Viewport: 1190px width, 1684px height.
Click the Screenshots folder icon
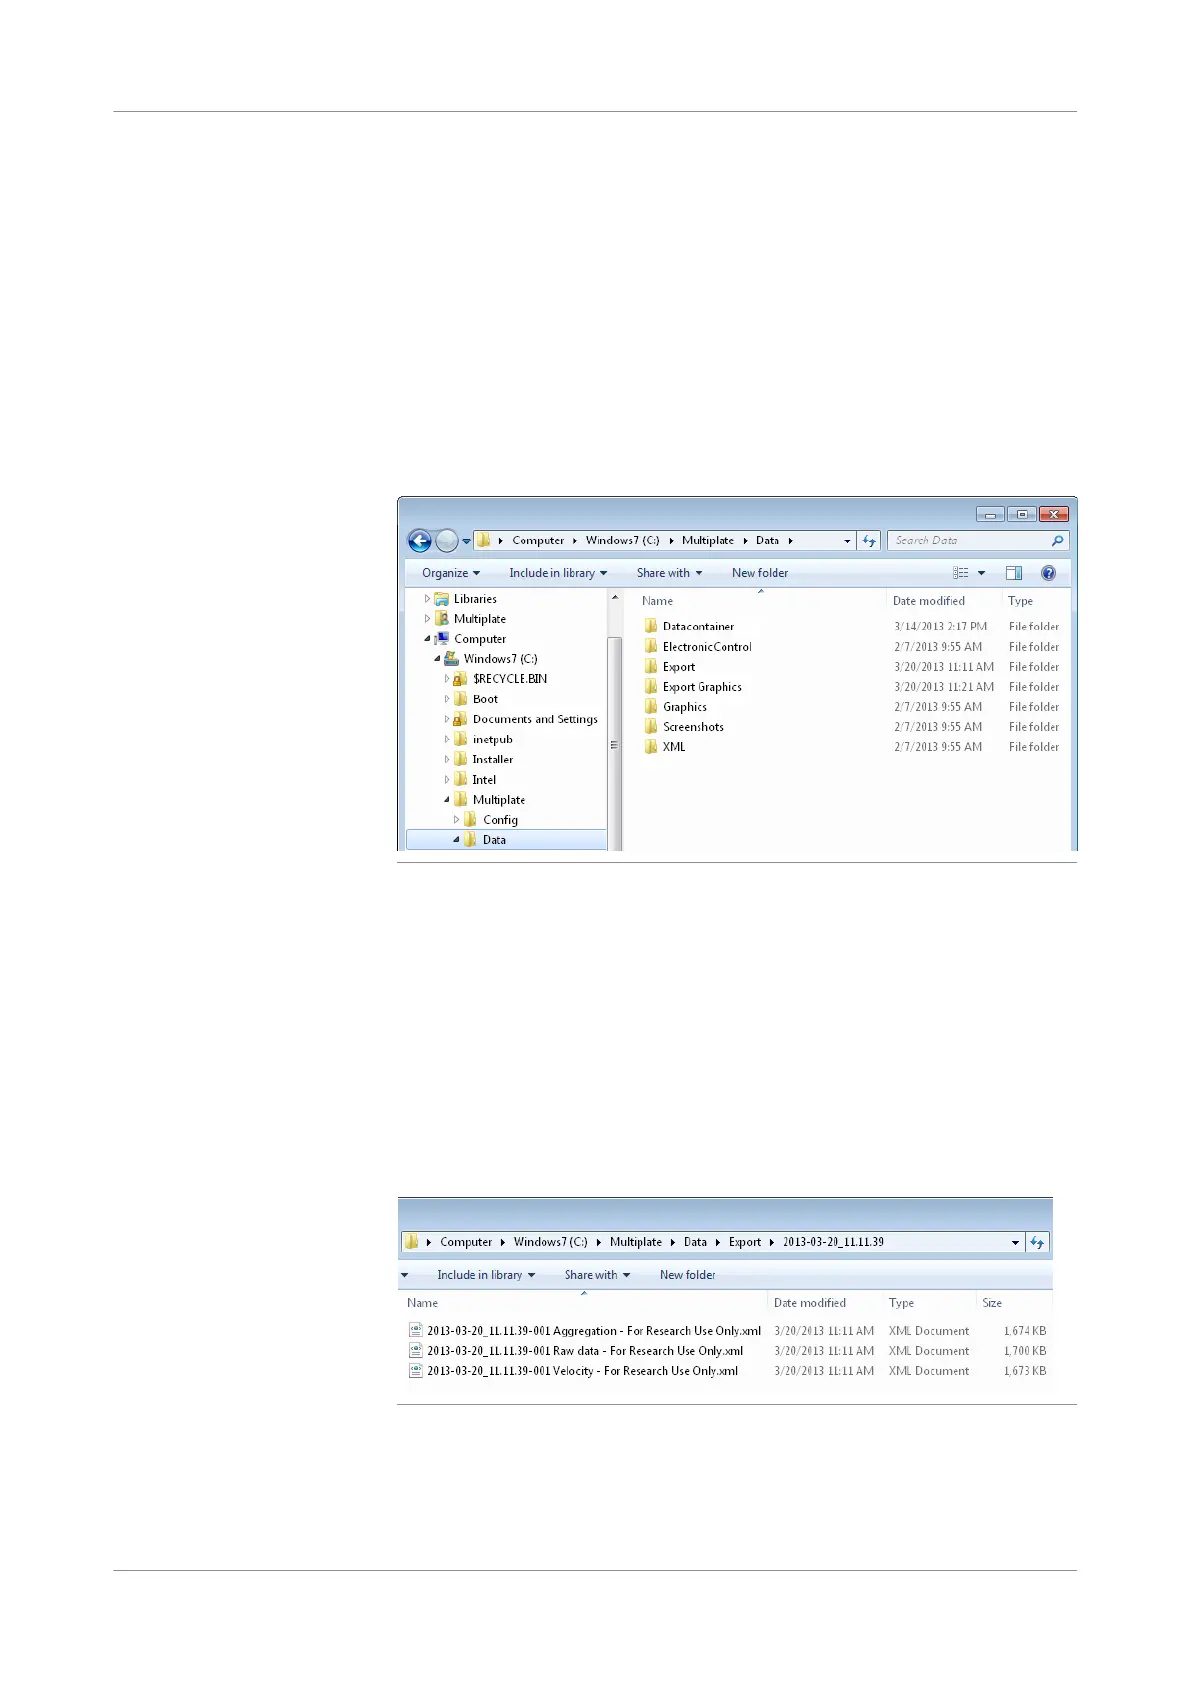651,726
